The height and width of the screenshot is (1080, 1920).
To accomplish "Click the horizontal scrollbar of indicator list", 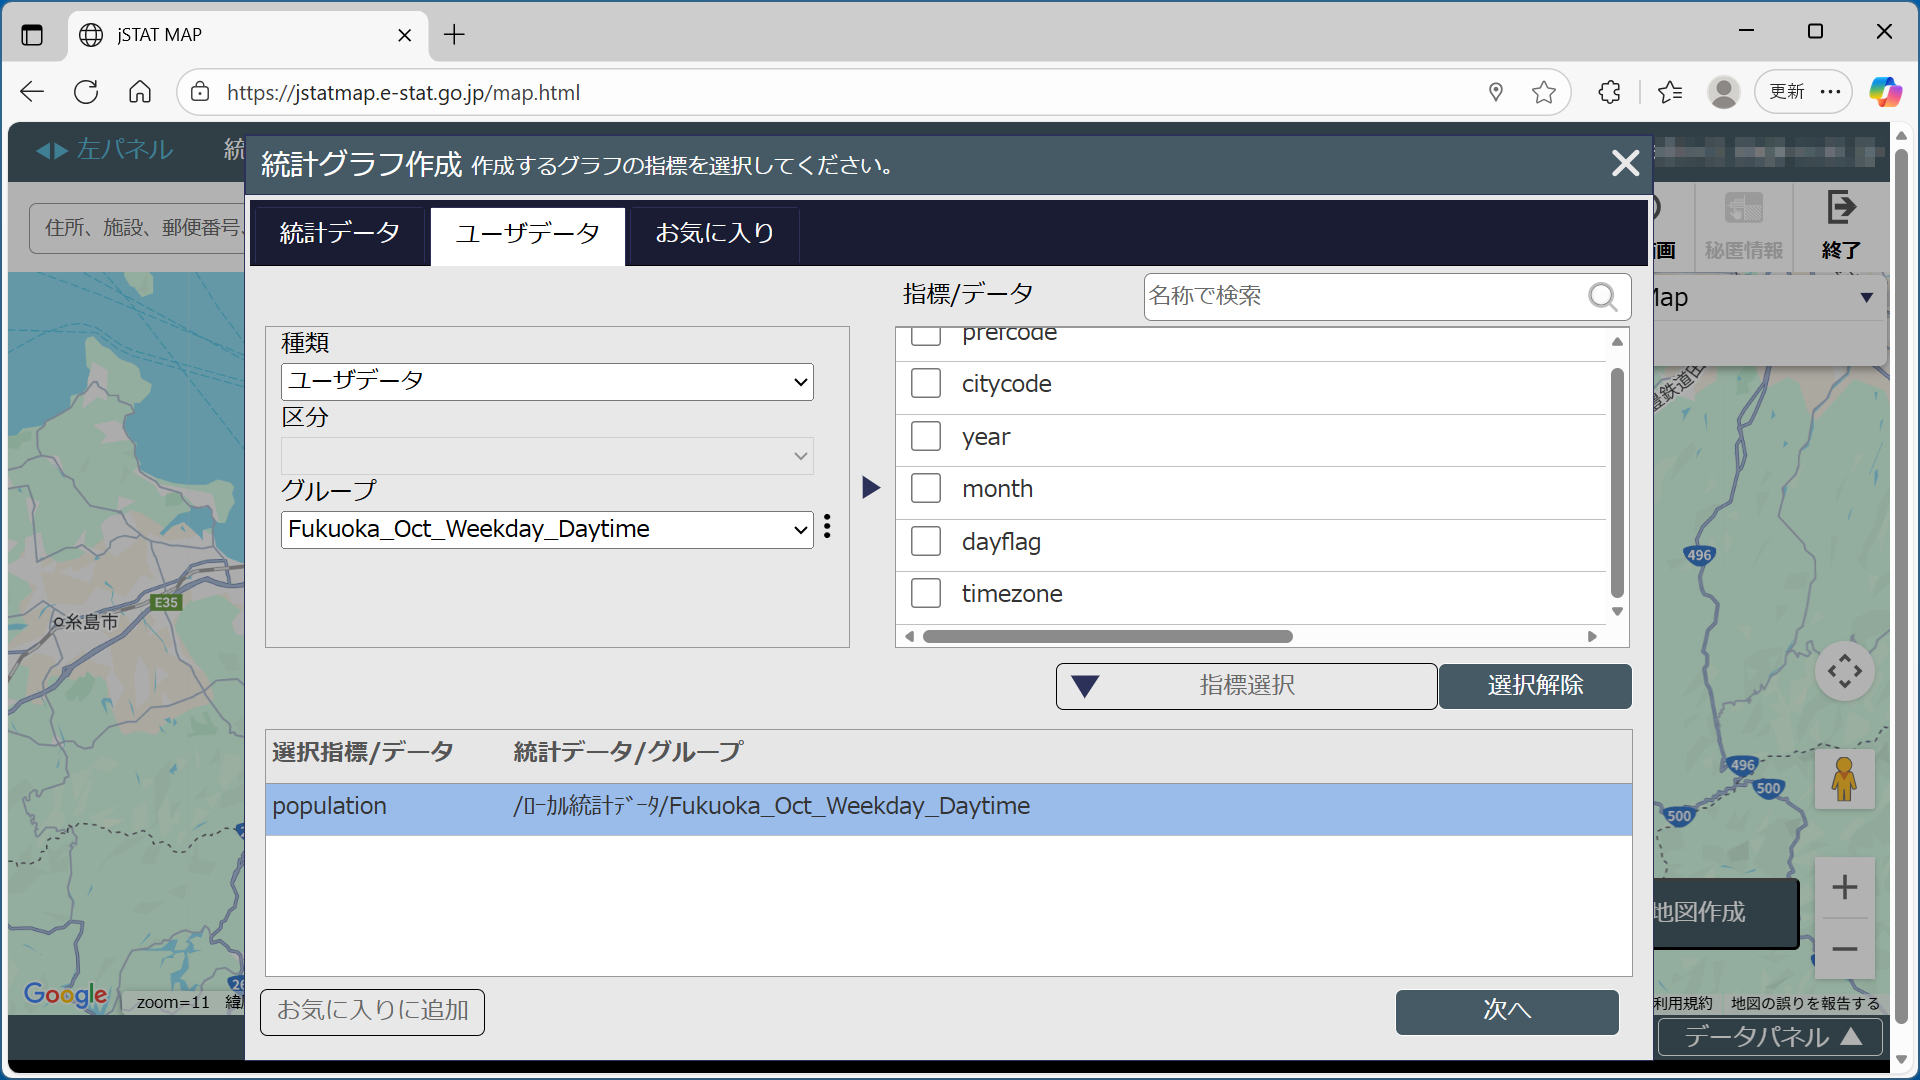I will (x=1107, y=637).
